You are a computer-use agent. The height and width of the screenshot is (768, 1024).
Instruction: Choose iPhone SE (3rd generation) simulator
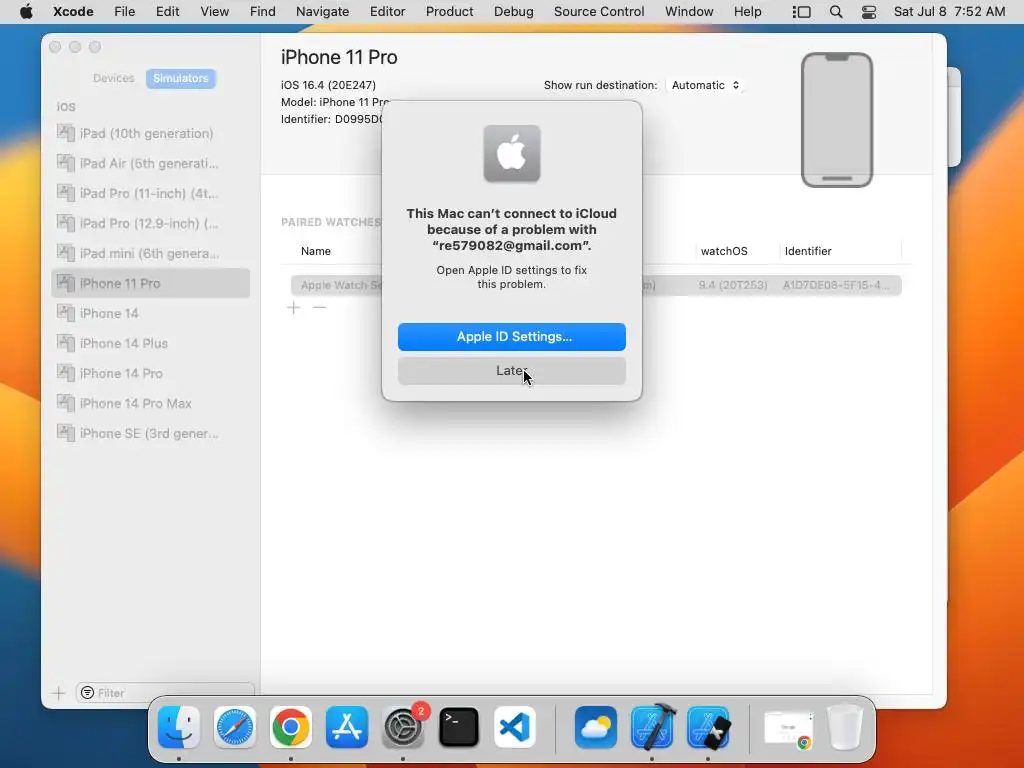150,434
